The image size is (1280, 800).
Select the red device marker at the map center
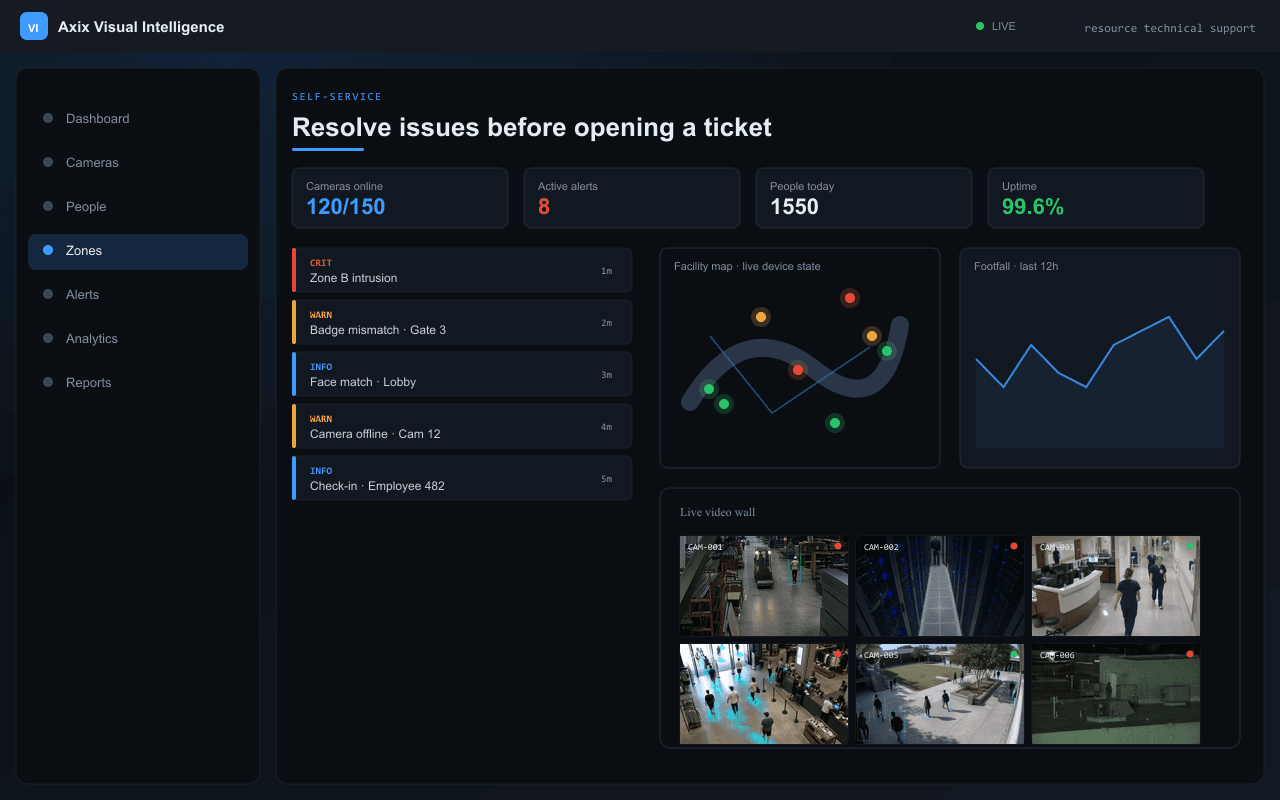pyautogui.click(x=798, y=370)
